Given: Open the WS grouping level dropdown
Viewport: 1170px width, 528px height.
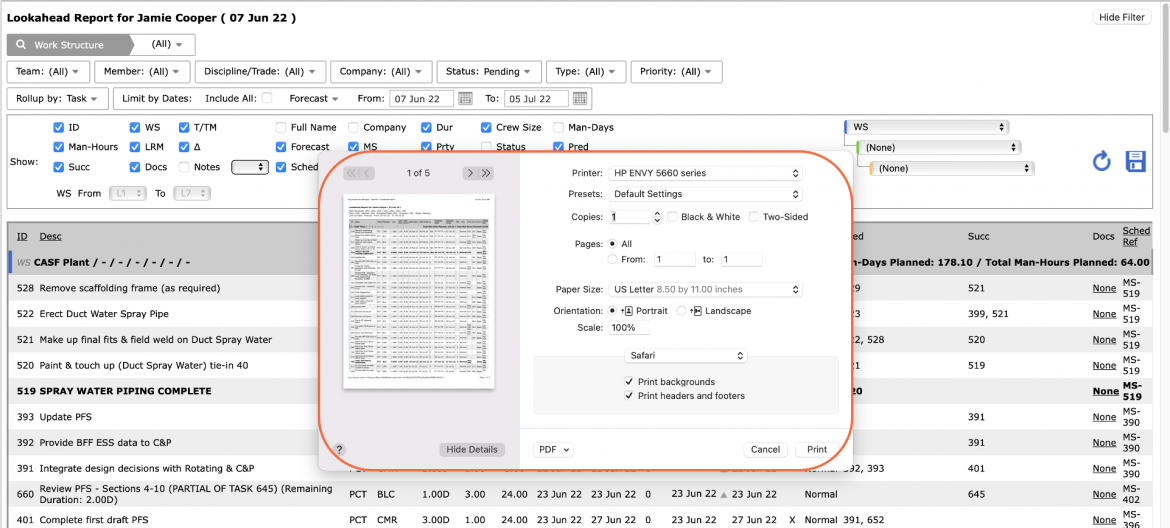Looking at the screenshot, I should tap(927, 127).
